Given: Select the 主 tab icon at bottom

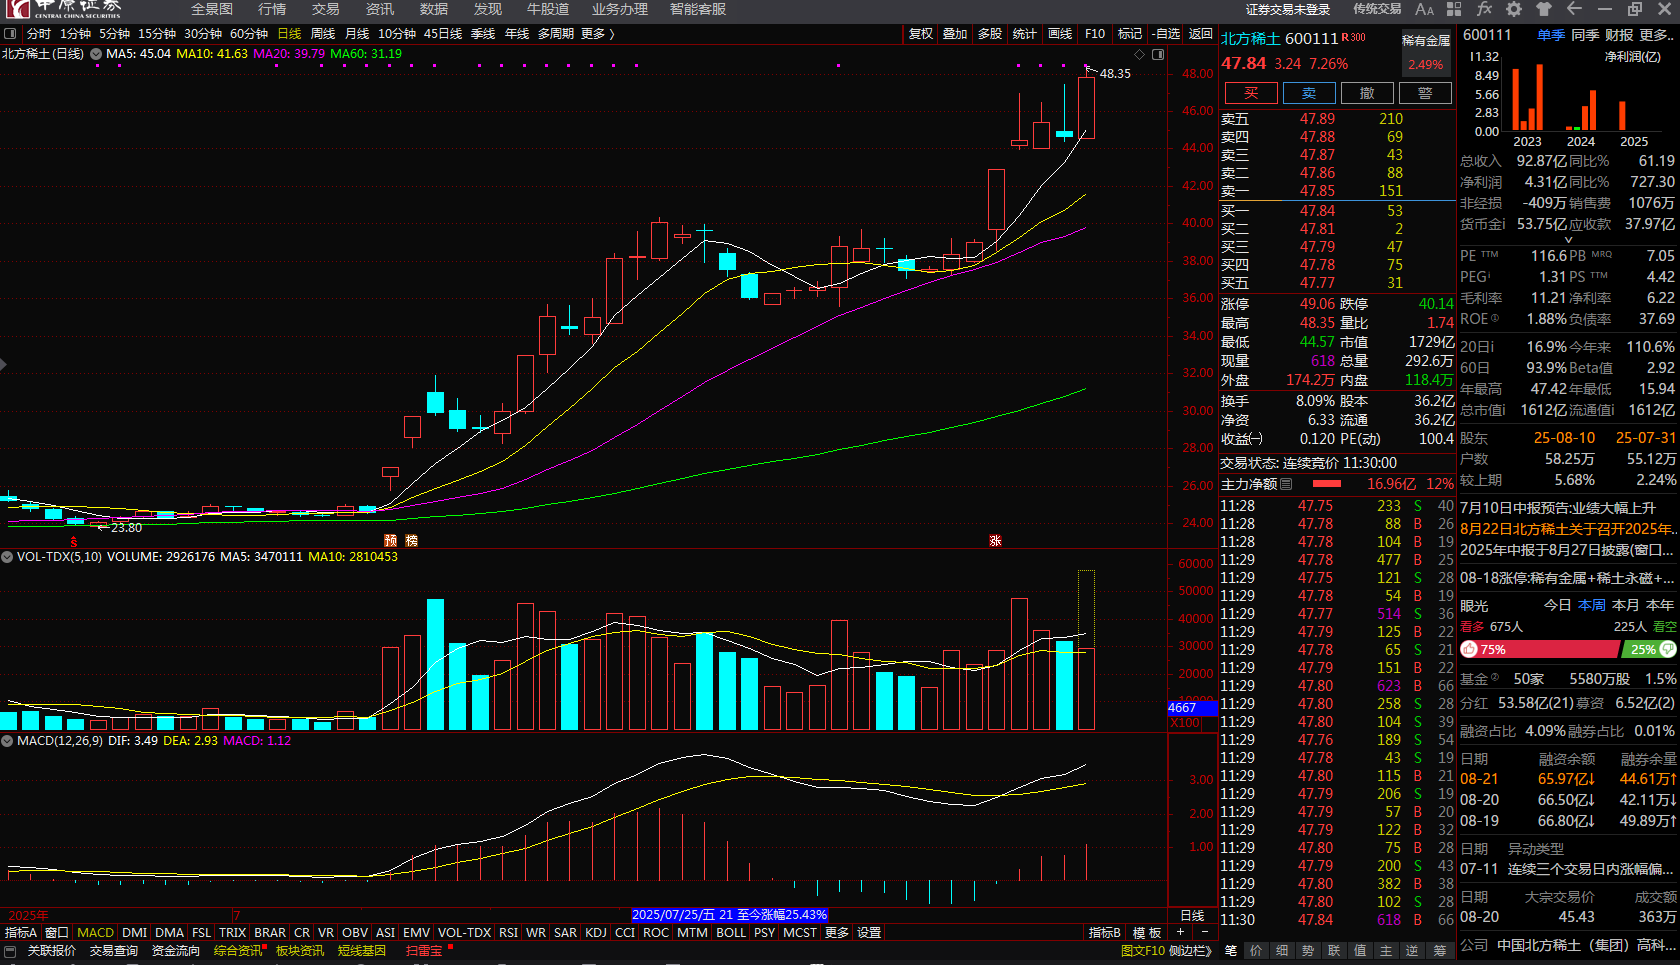Looking at the screenshot, I should tap(1386, 951).
